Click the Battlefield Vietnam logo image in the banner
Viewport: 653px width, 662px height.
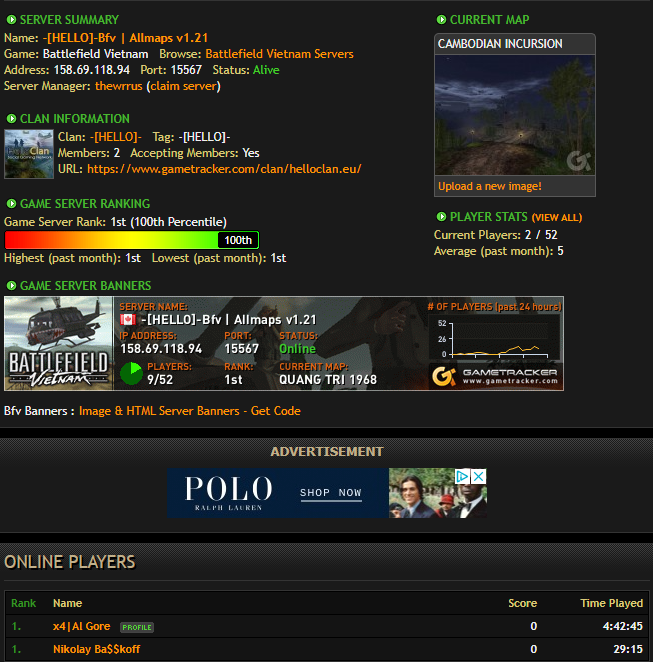[x=58, y=343]
